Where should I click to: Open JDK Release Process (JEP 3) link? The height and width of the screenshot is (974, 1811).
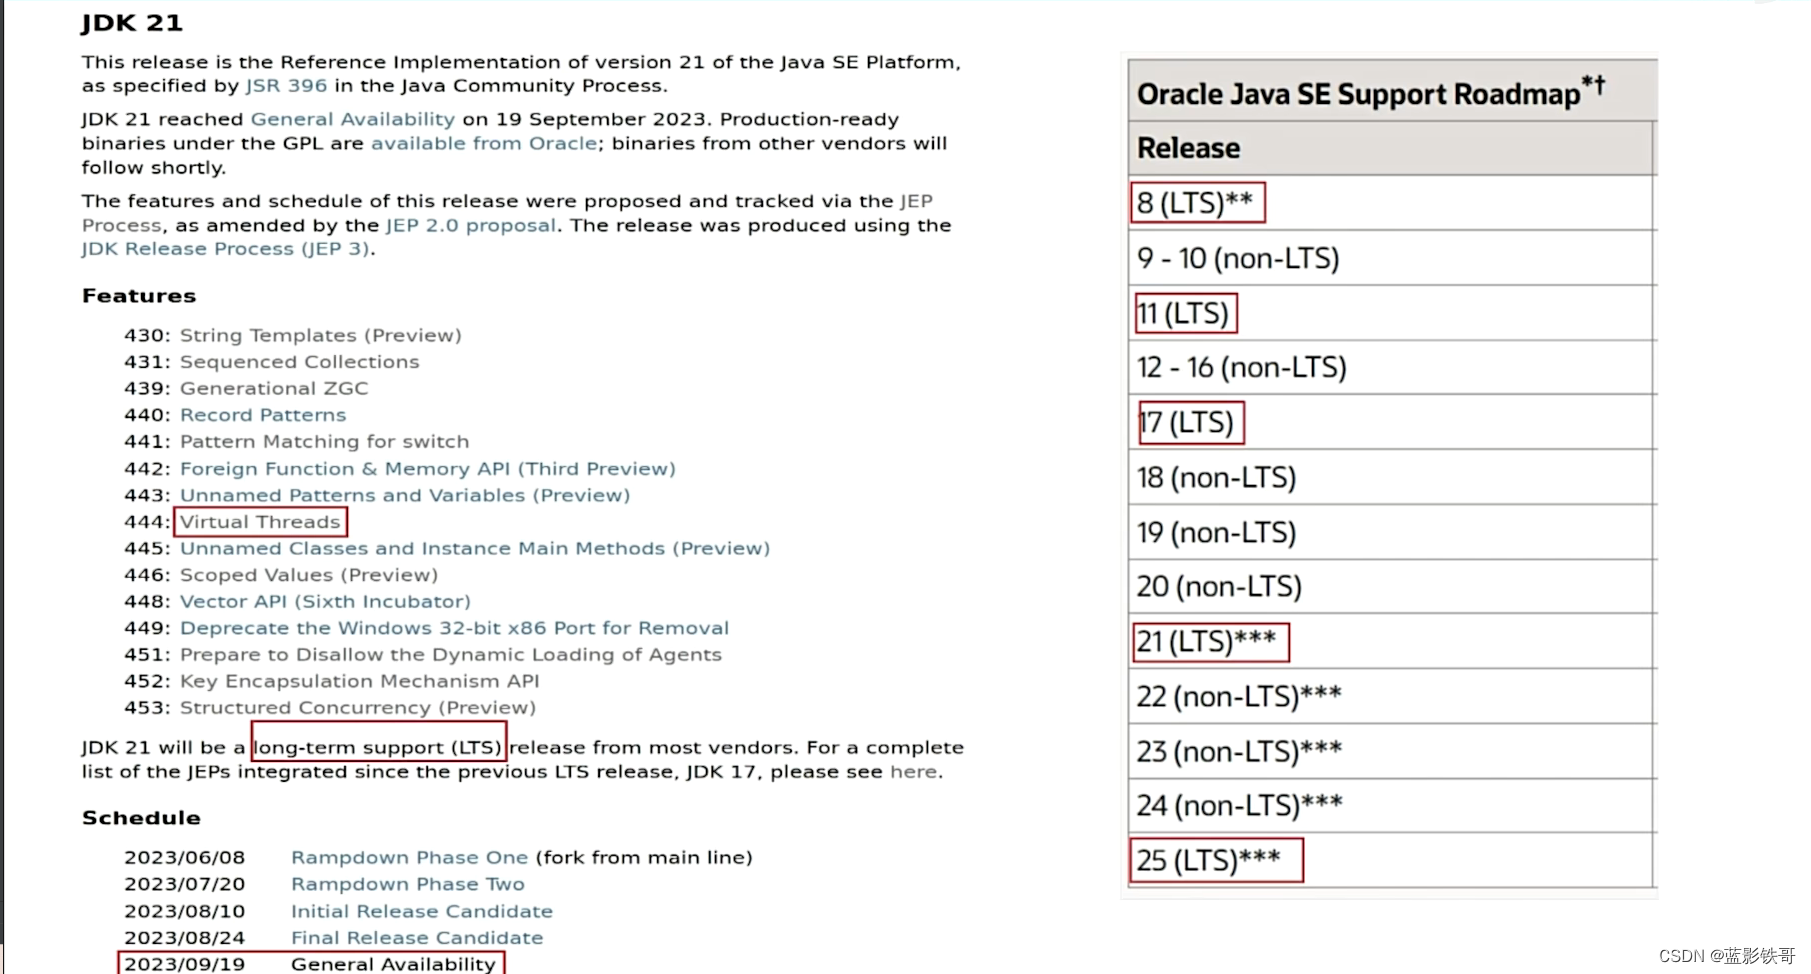point(226,249)
